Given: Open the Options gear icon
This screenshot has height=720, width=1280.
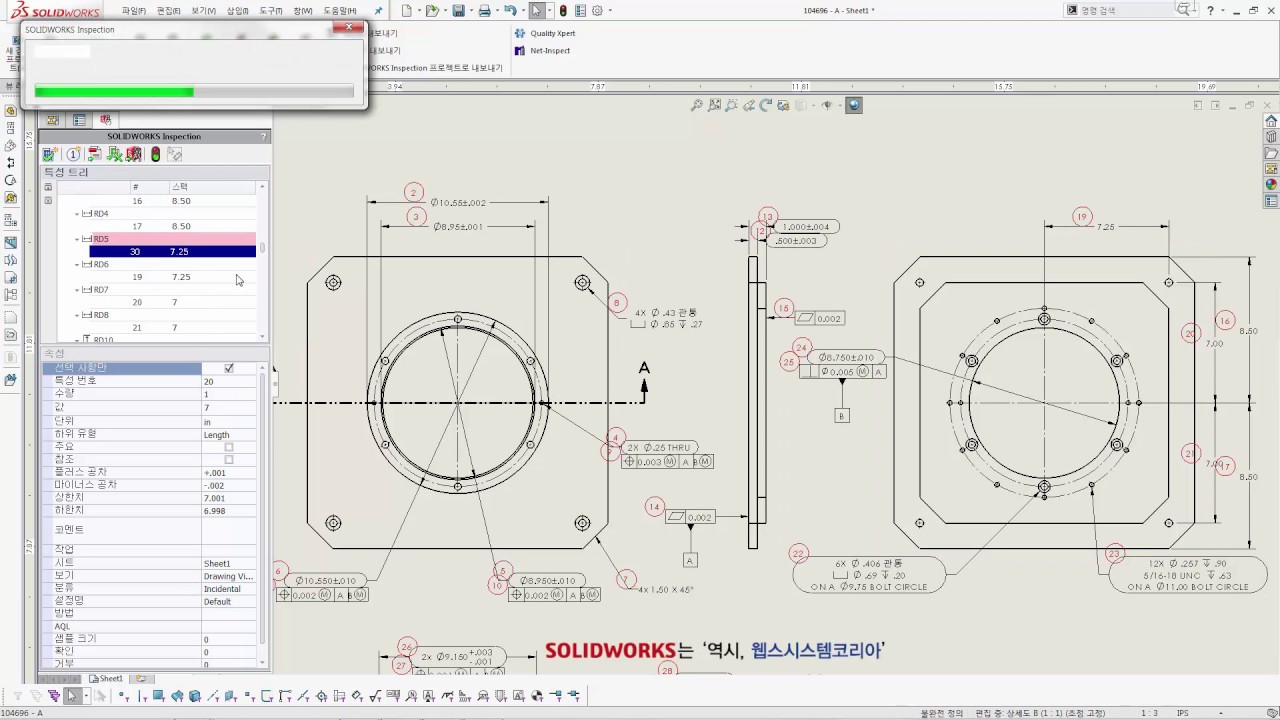Looking at the screenshot, I should coord(597,11).
